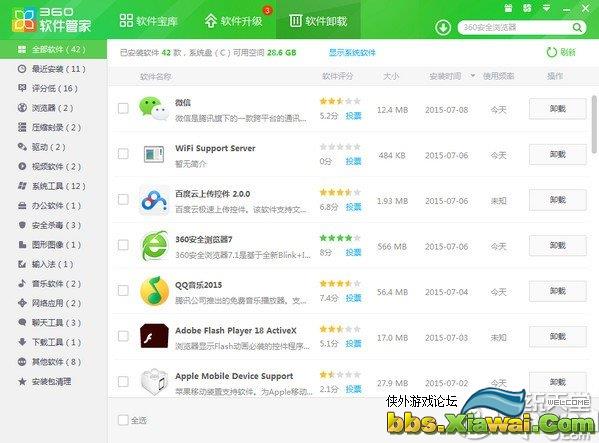
Task: Focus the 360安全浏览器 search field
Action: [x=517, y=27]
